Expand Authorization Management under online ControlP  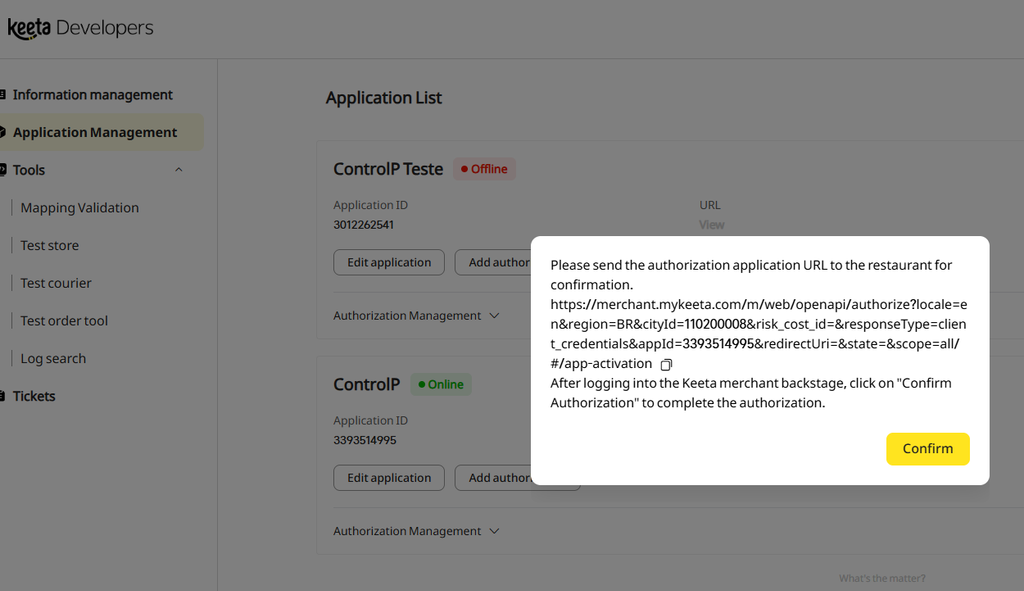click(x=417, y=531)
